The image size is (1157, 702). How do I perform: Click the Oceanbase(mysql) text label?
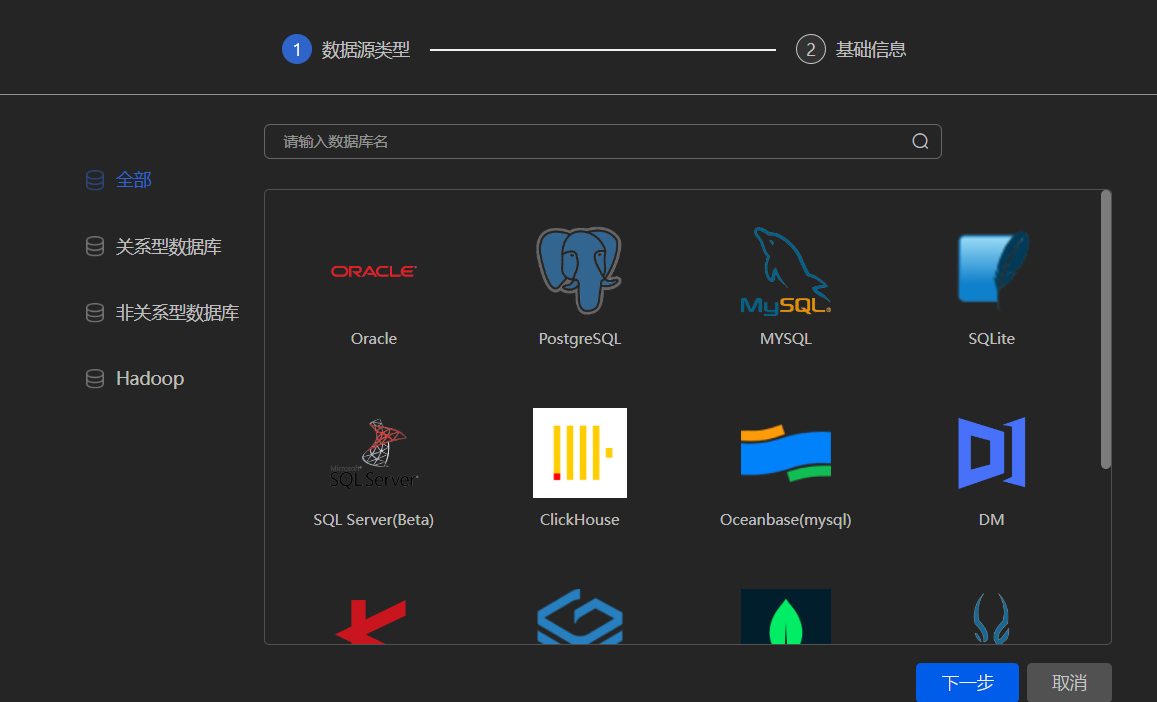(786, 520)
